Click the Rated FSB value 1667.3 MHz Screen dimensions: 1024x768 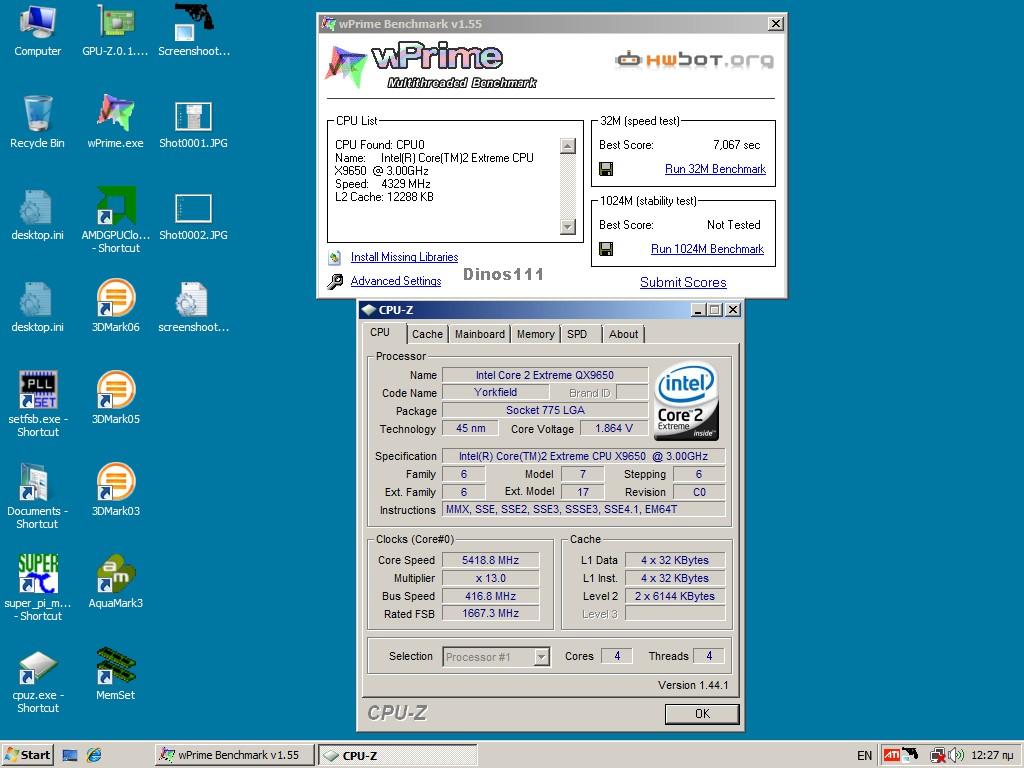tap(490, 614)
